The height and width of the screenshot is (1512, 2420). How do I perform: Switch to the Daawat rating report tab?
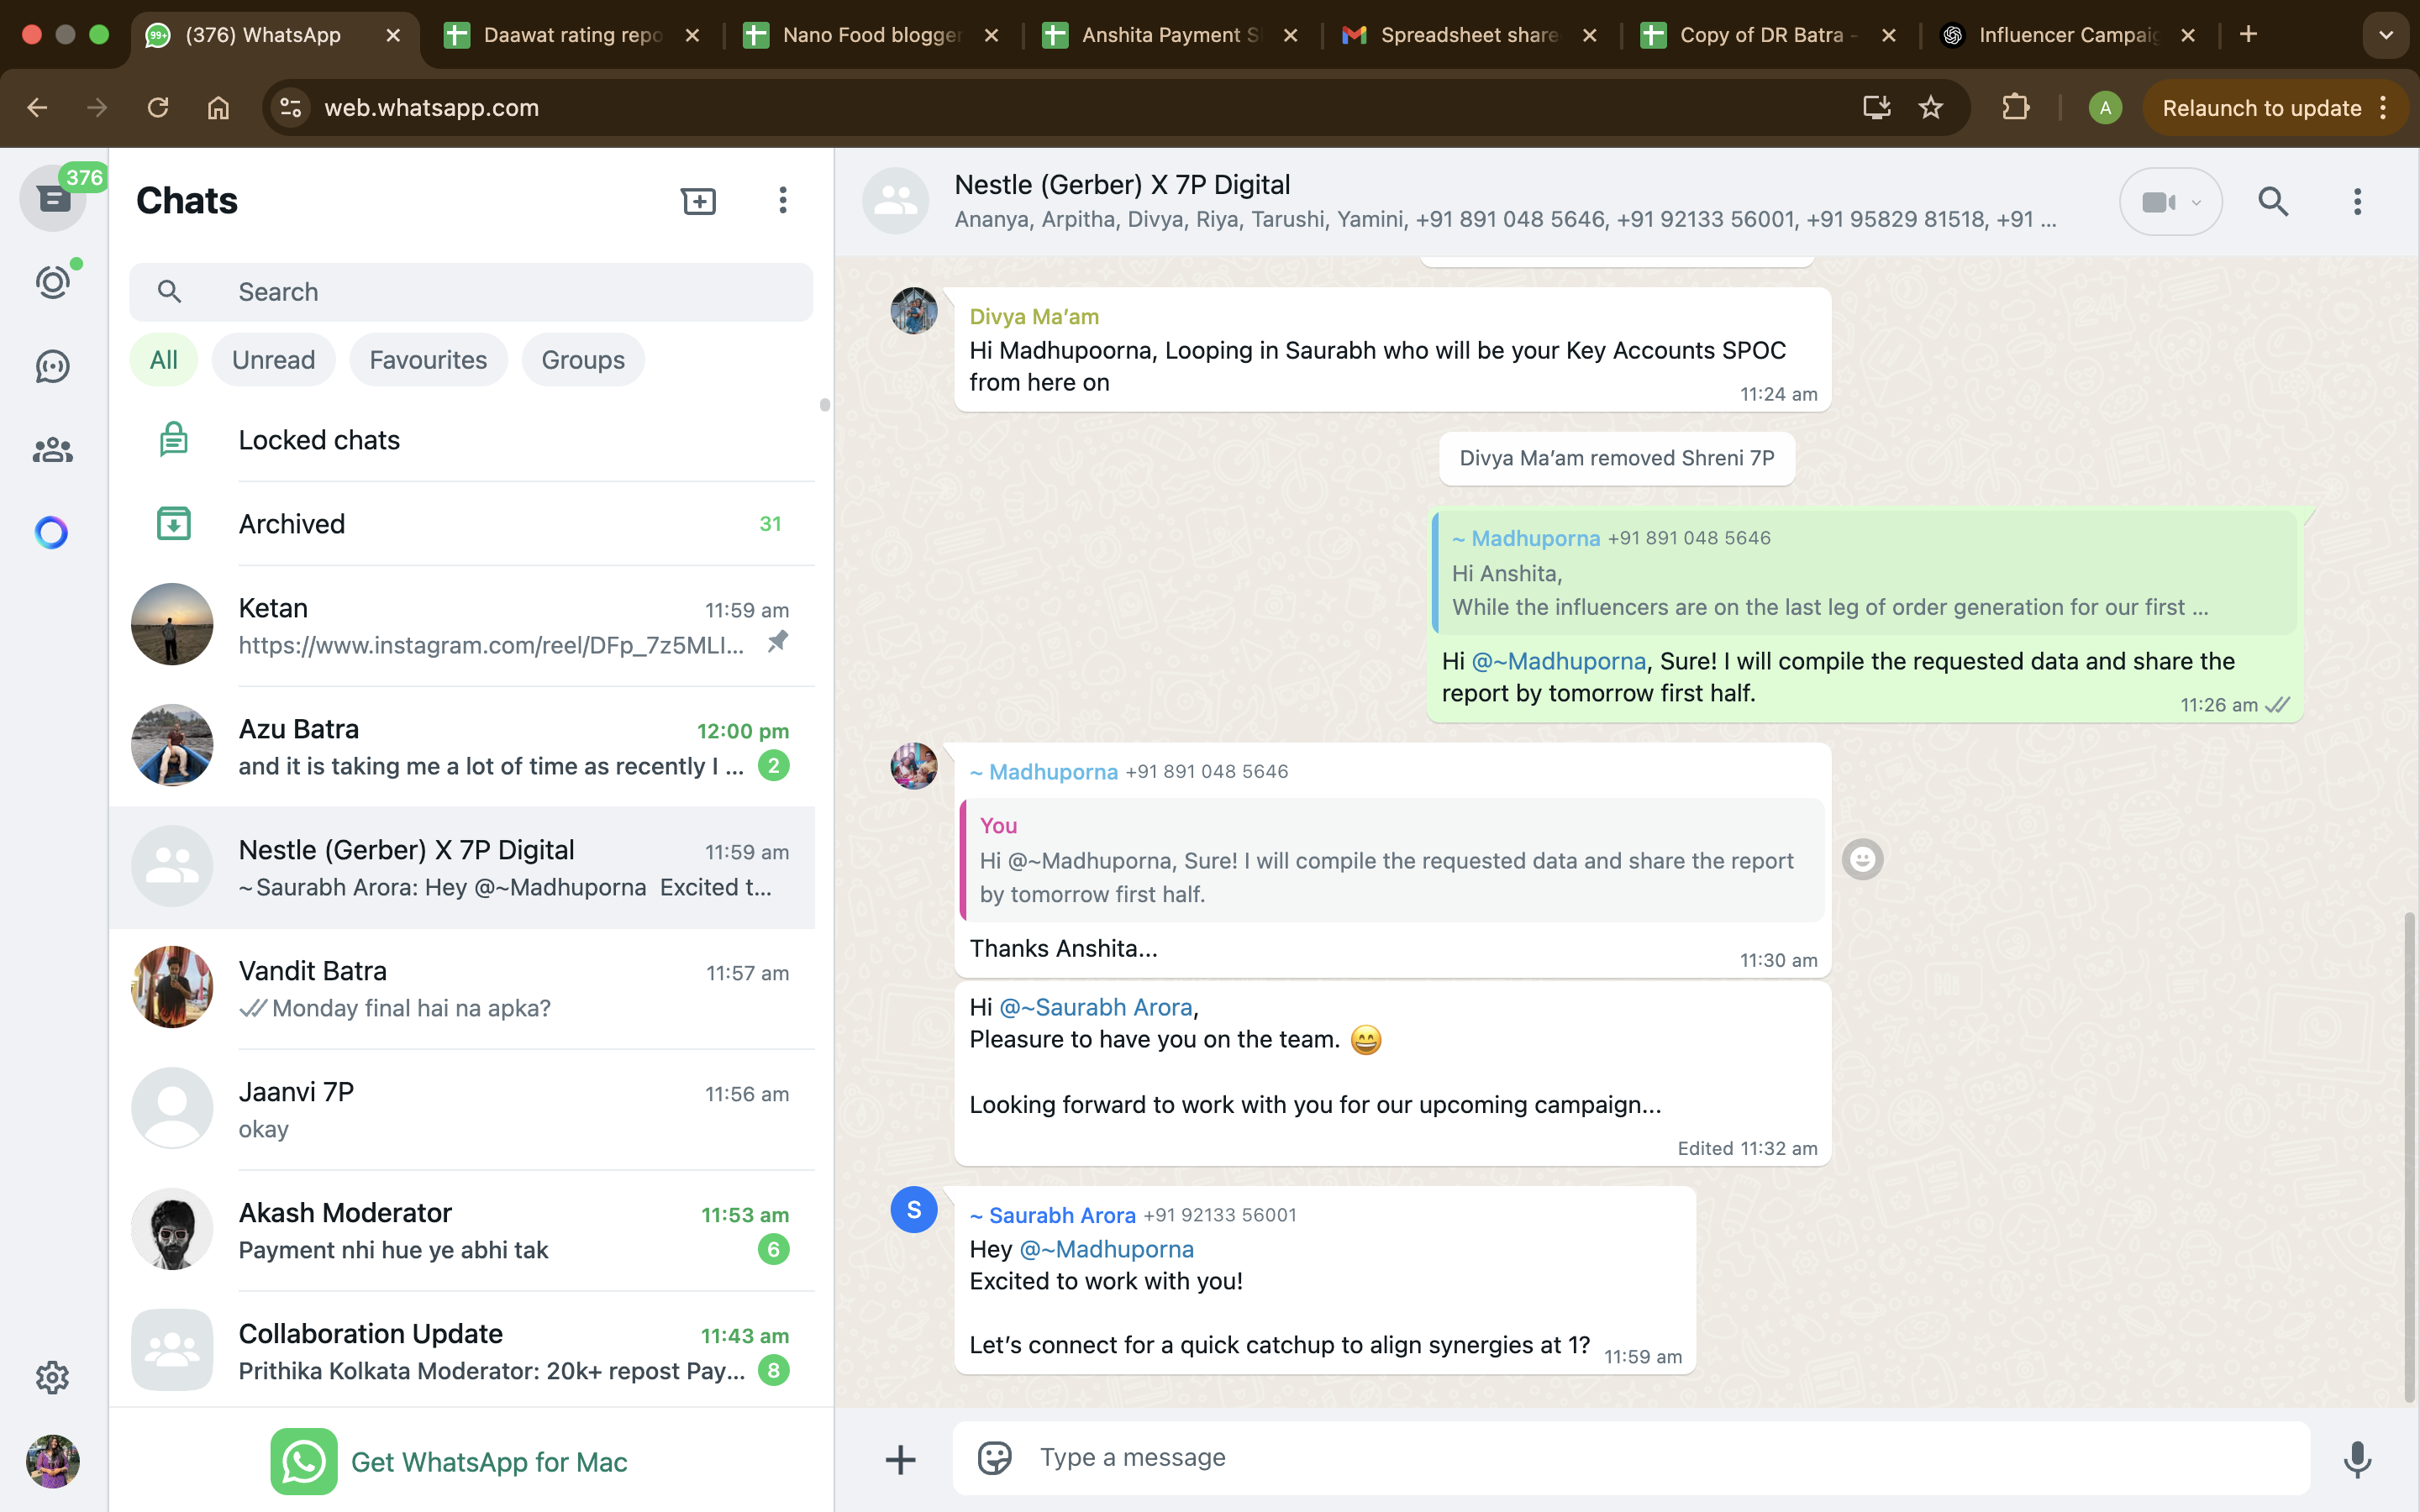[x=571, y=35]
